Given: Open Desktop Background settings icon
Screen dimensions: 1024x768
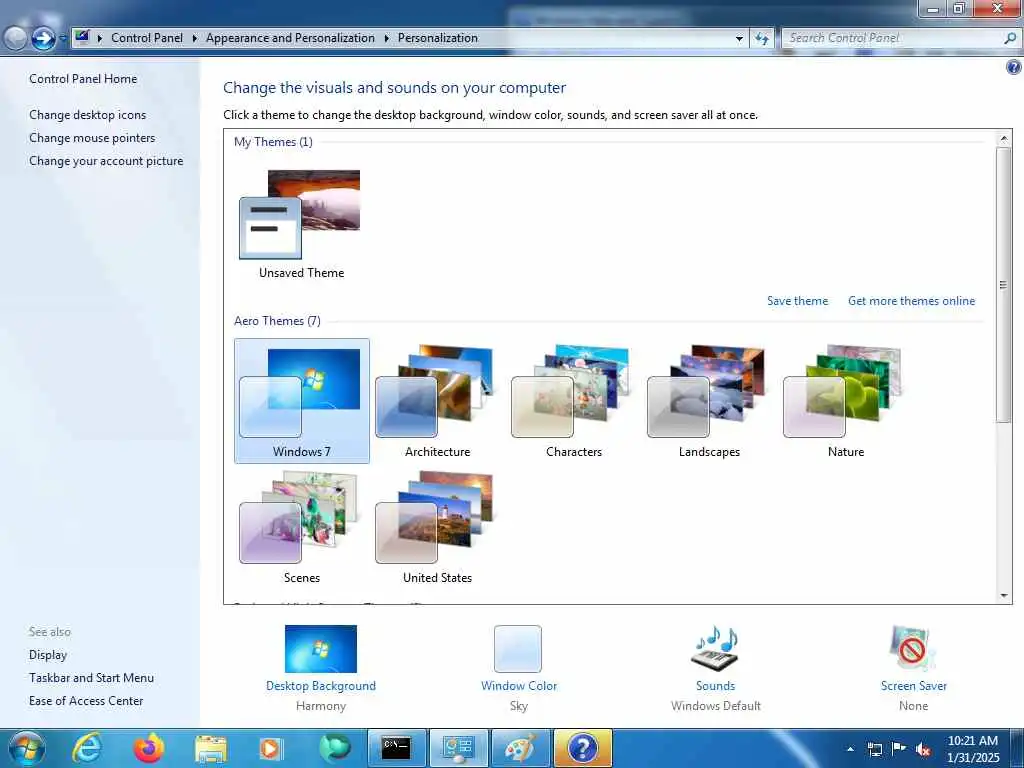Looking at the screenshot, I should click(x=321, y=648).
